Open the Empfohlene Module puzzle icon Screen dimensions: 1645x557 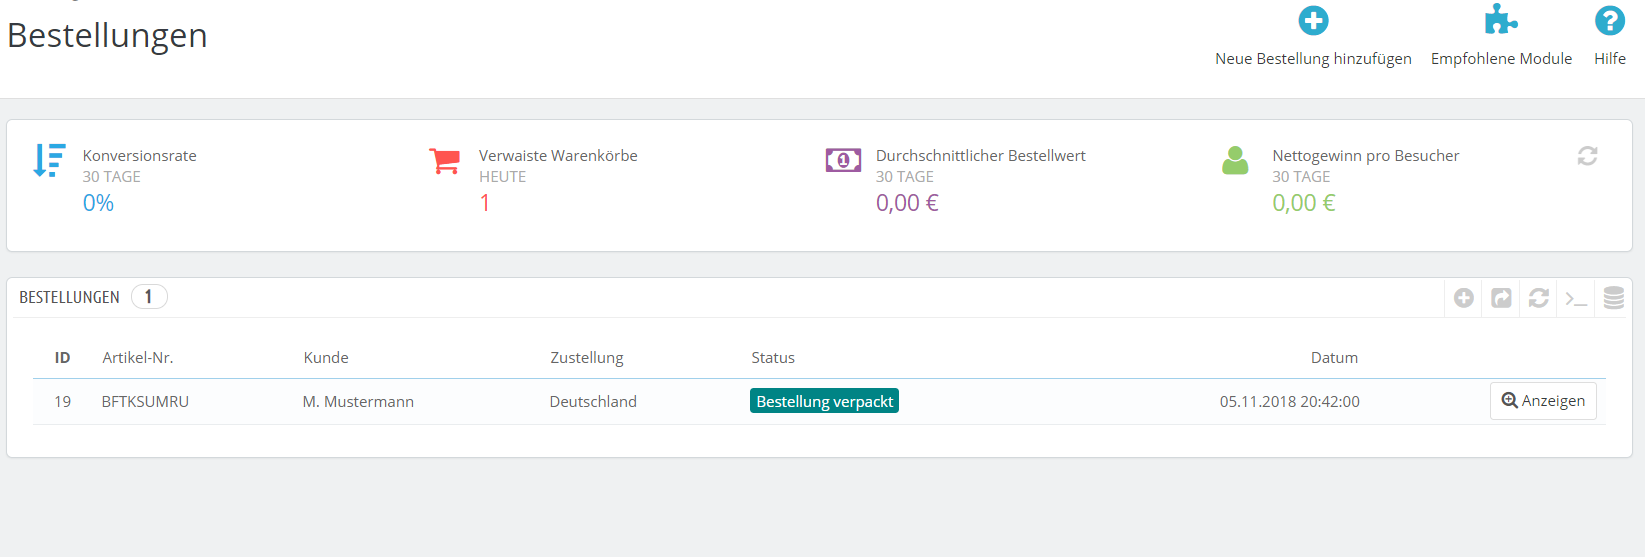click(x=1500, y=20)
